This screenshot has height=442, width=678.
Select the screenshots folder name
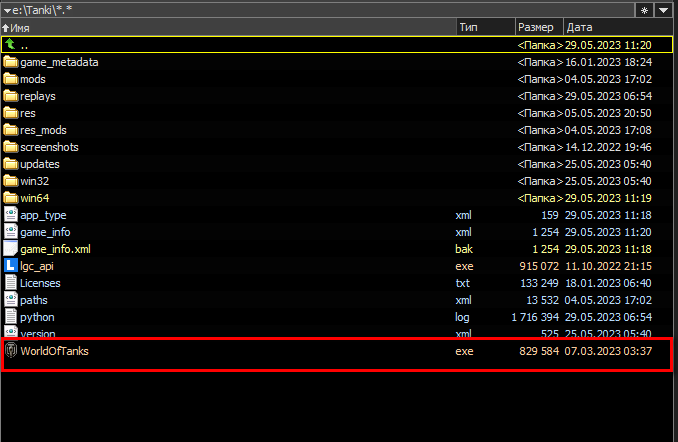49,147
